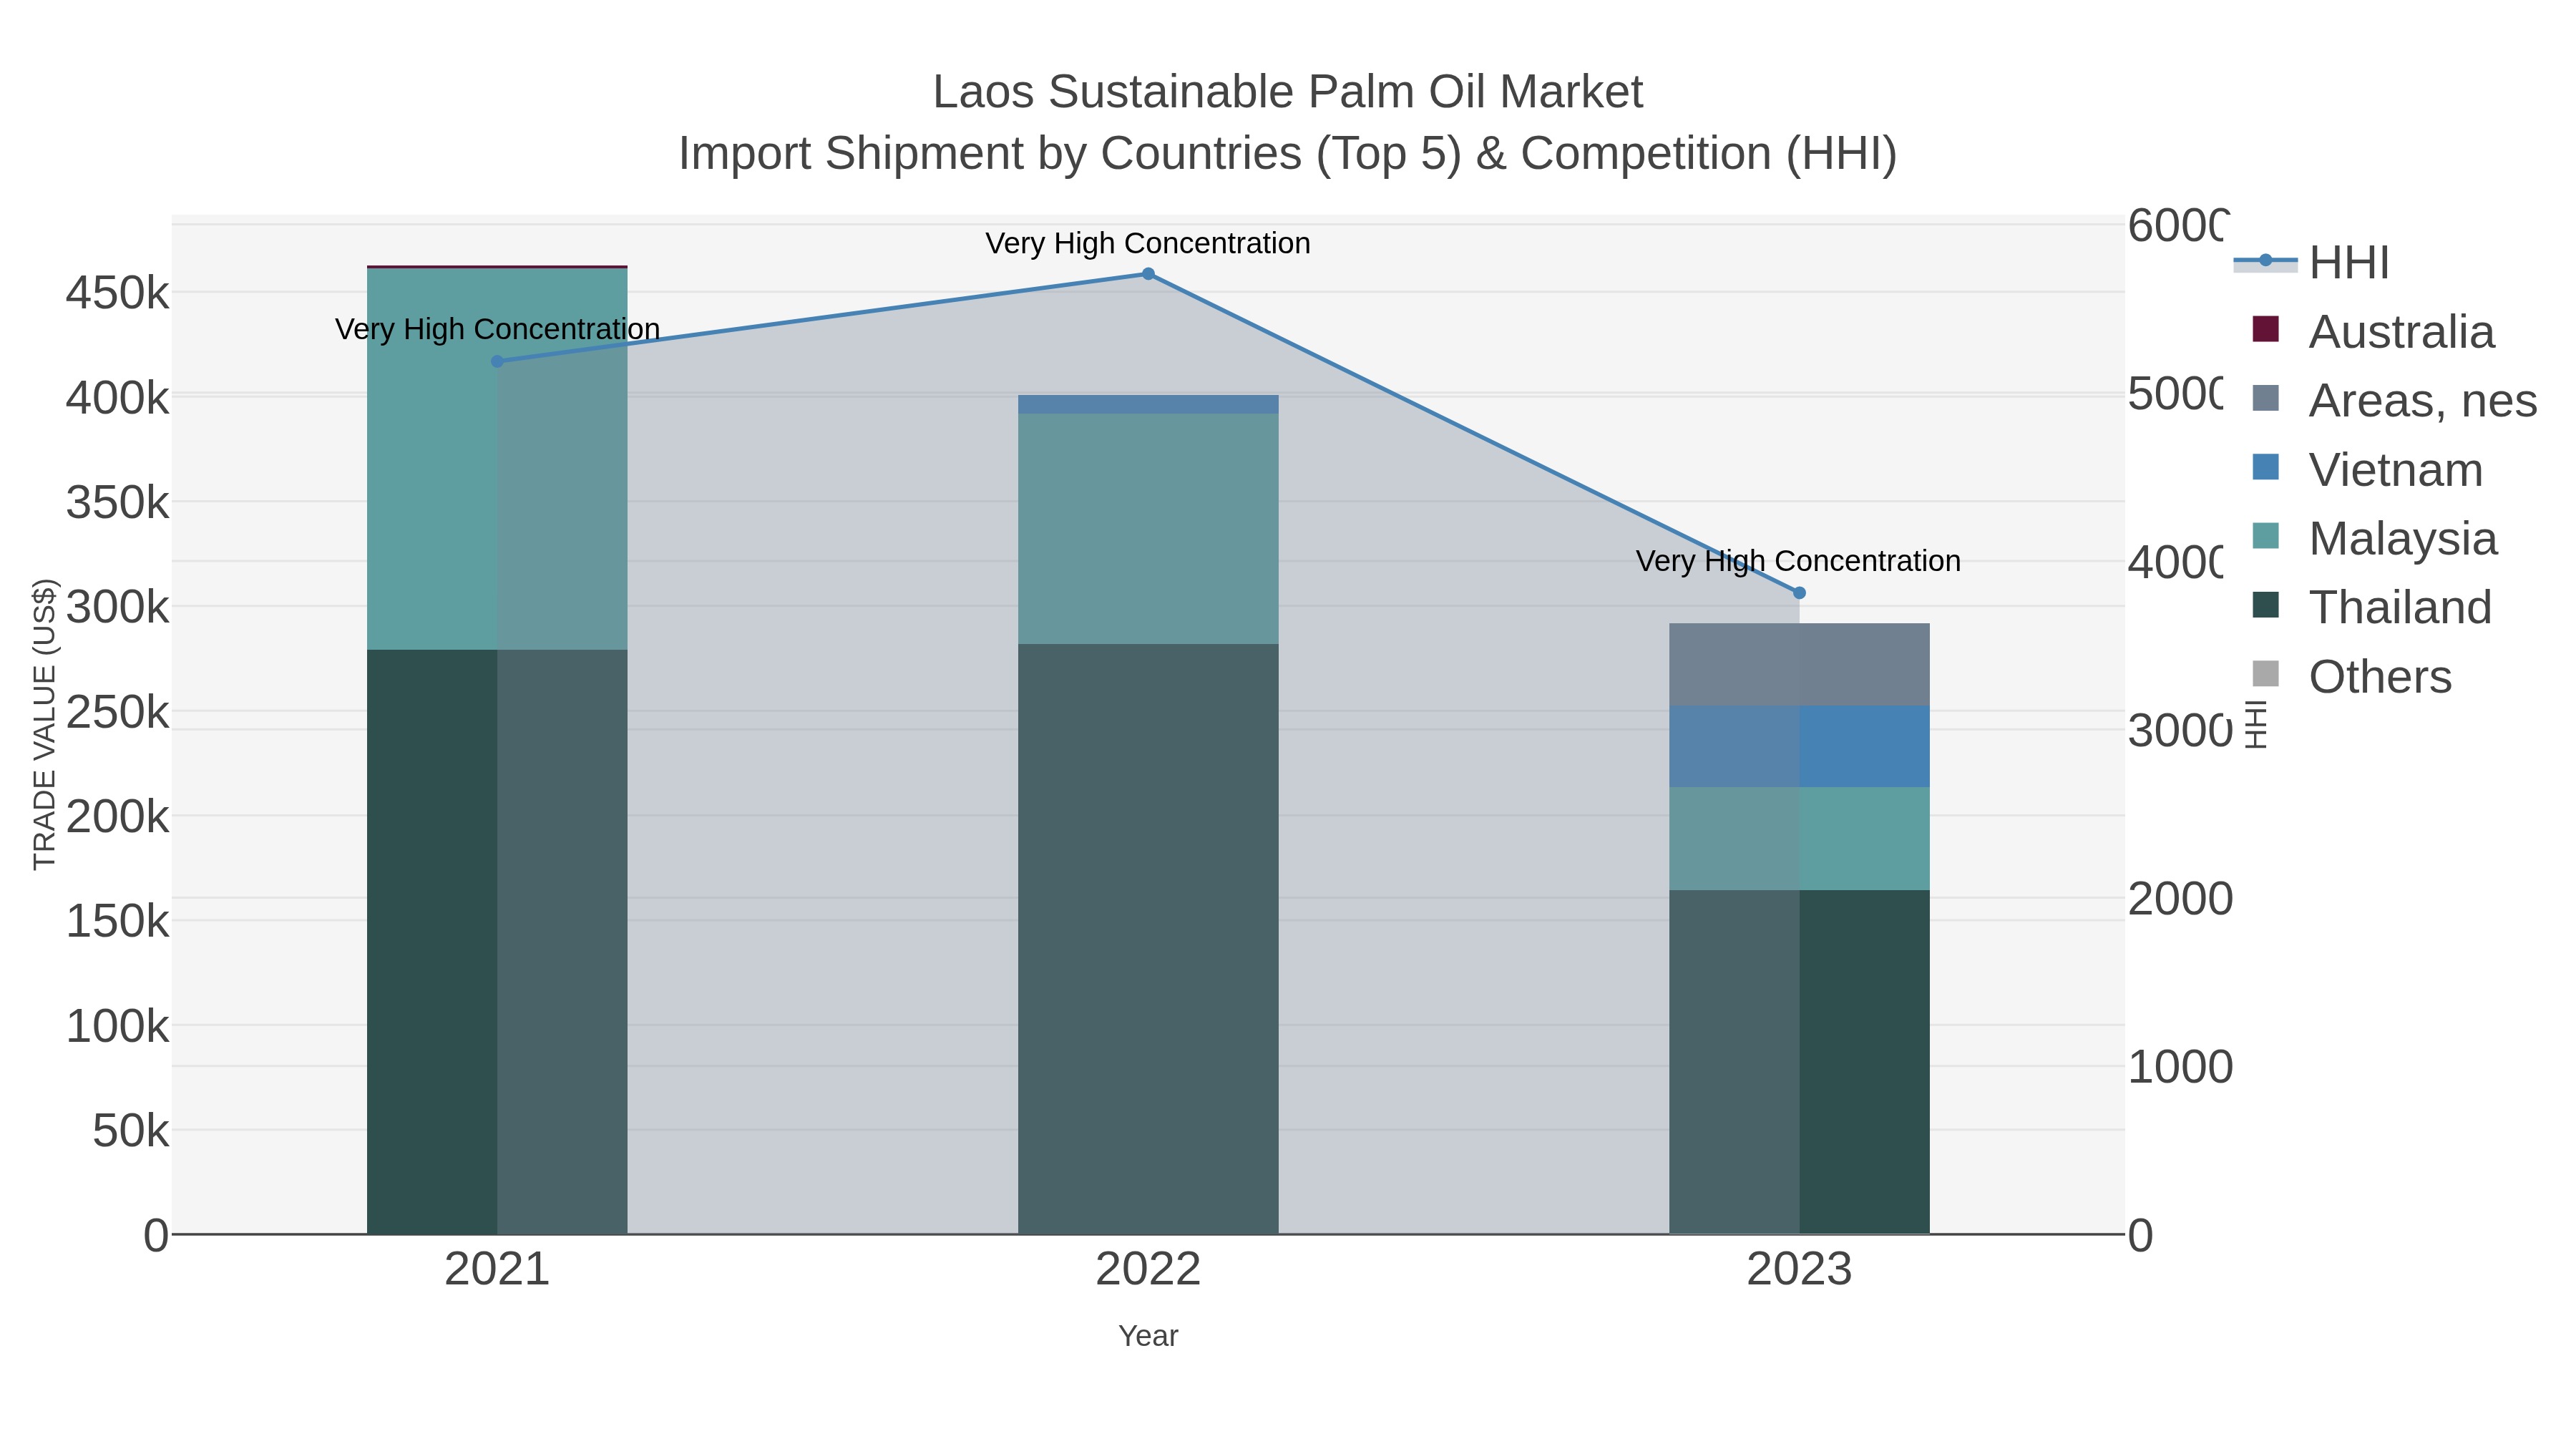This screenshot has width=2576, height=1449.
Task: Click the 2000 HHI axis tick label
Action: pos(2180,898)
